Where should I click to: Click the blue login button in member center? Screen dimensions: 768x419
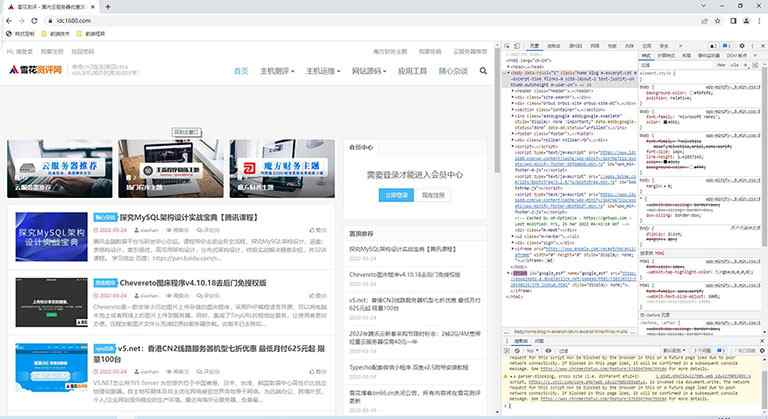pos(396,195)
